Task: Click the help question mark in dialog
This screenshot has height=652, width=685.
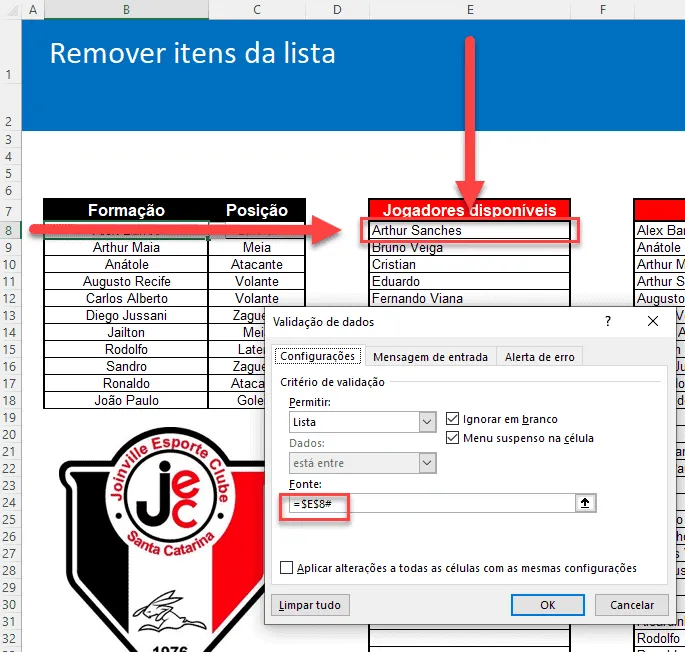Action: click(608, 322)
